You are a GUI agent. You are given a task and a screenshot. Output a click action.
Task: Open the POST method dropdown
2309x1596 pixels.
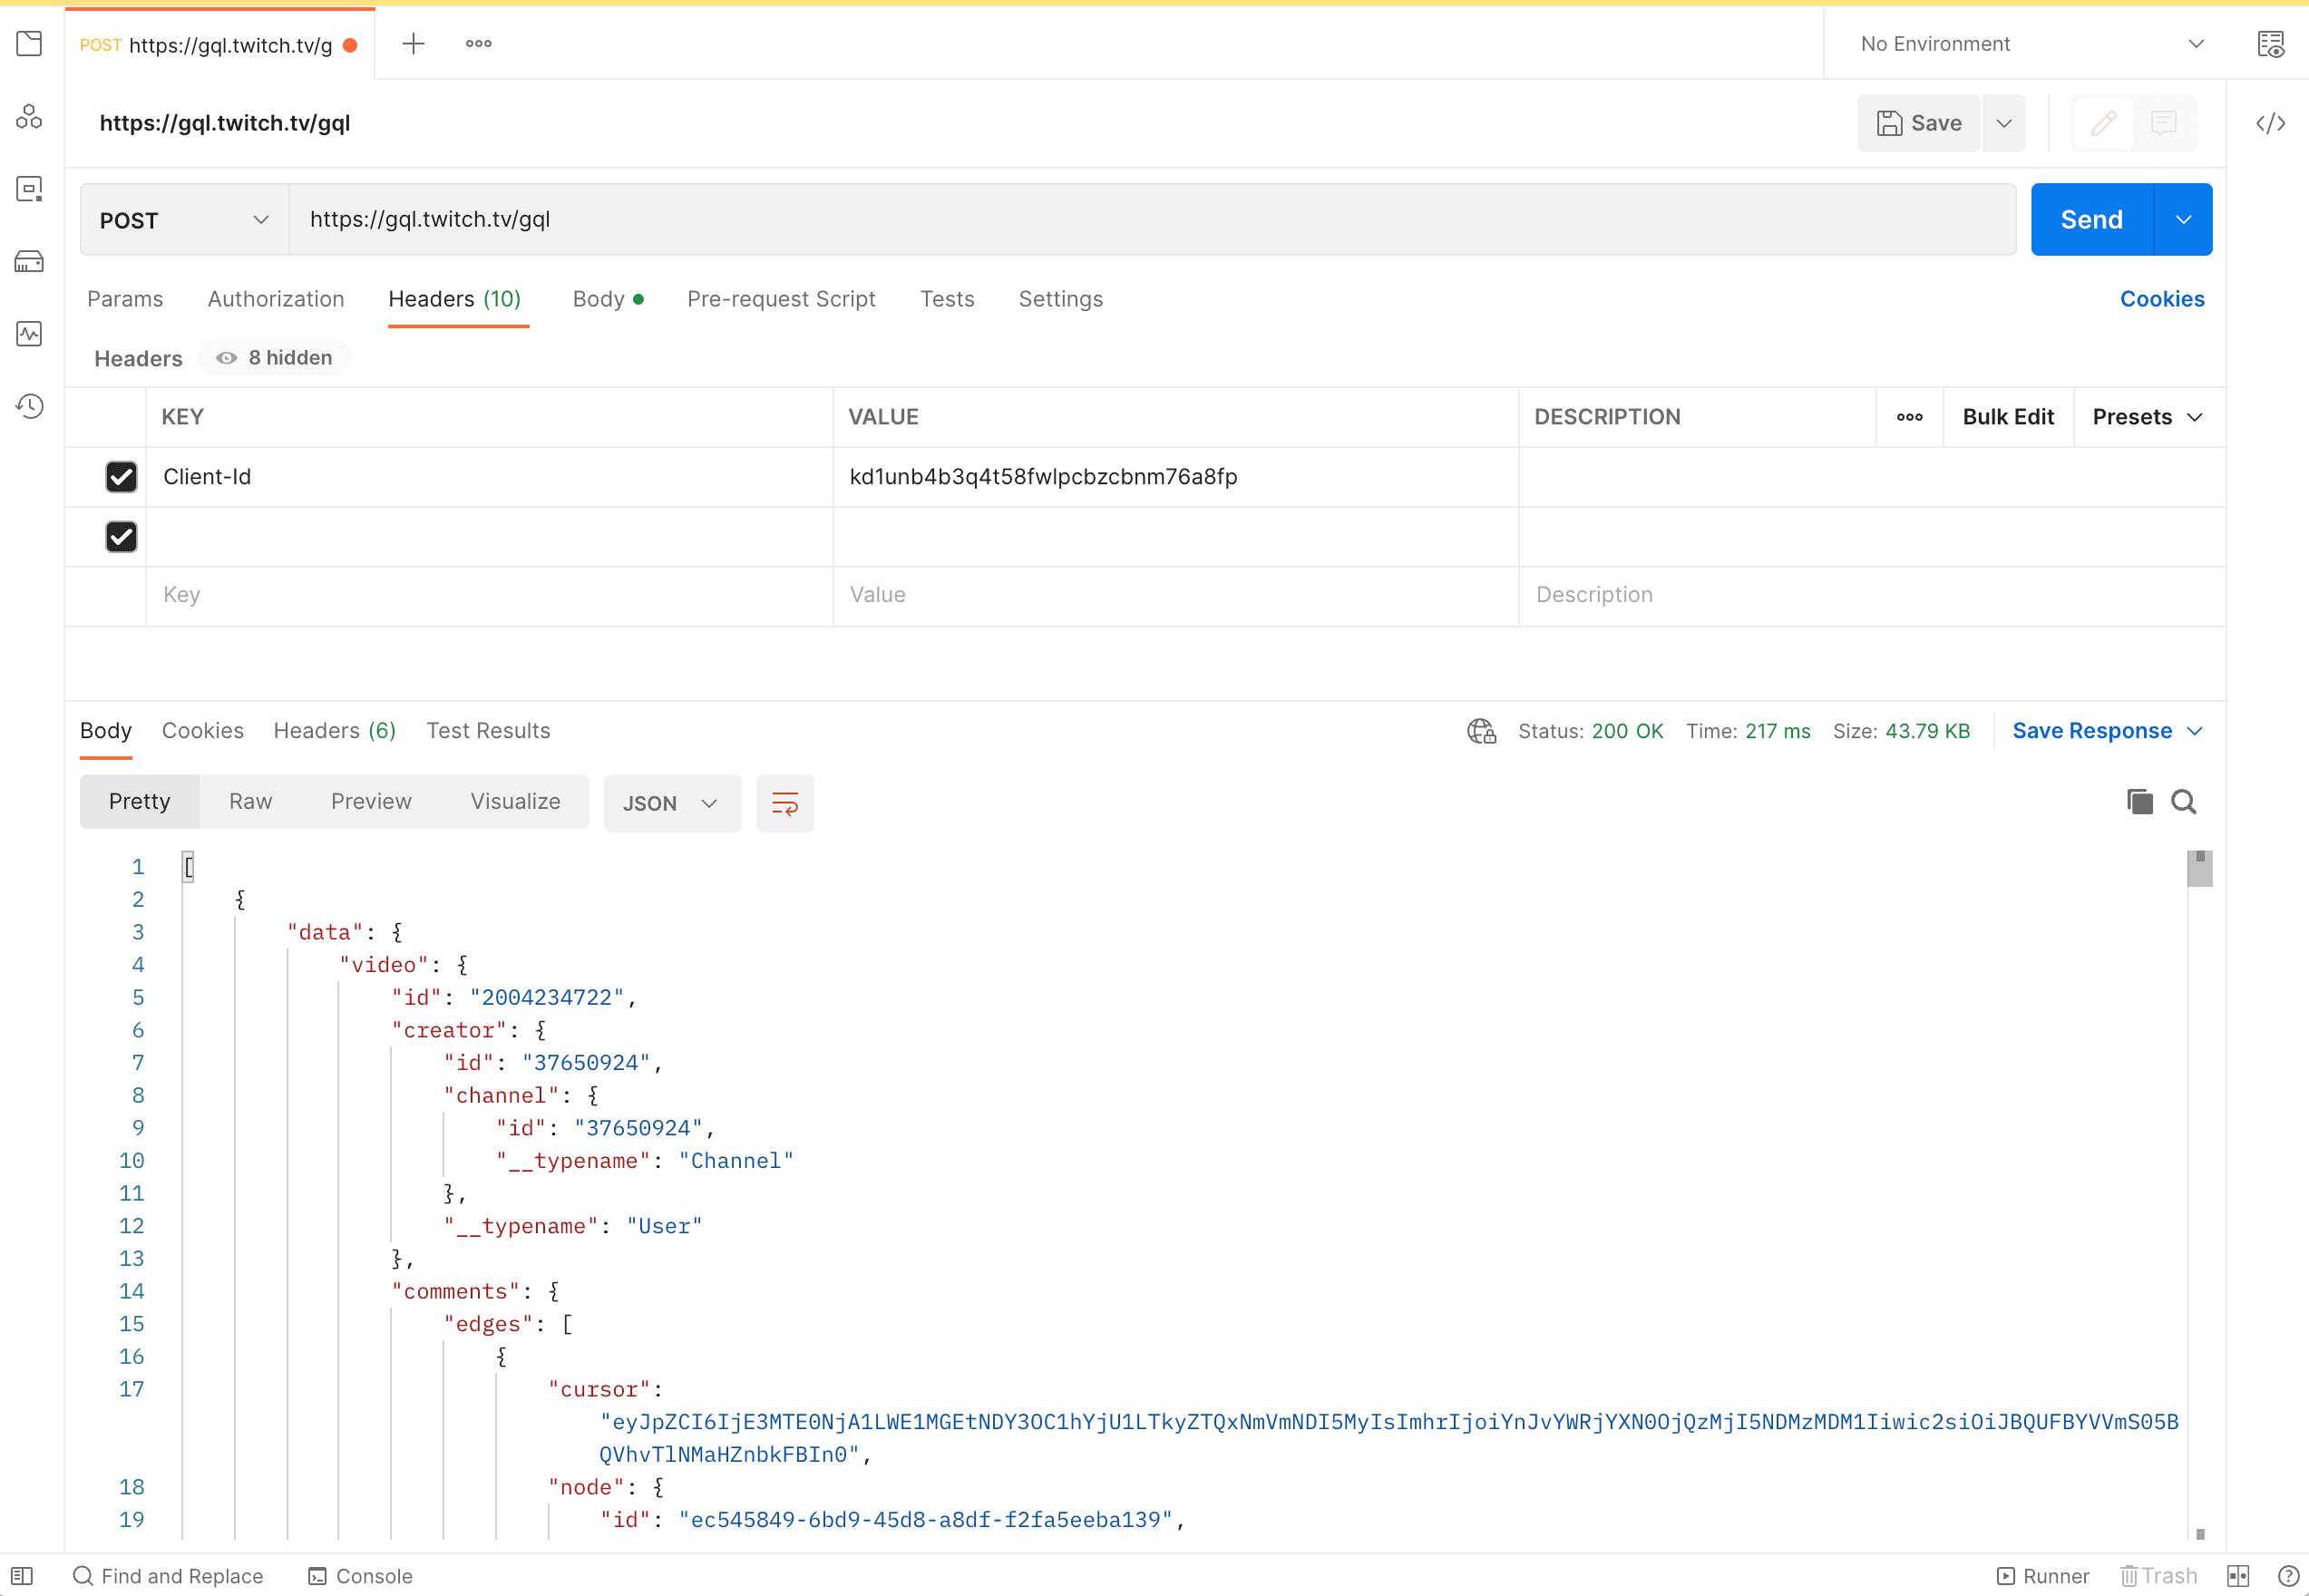coord(185,220)
